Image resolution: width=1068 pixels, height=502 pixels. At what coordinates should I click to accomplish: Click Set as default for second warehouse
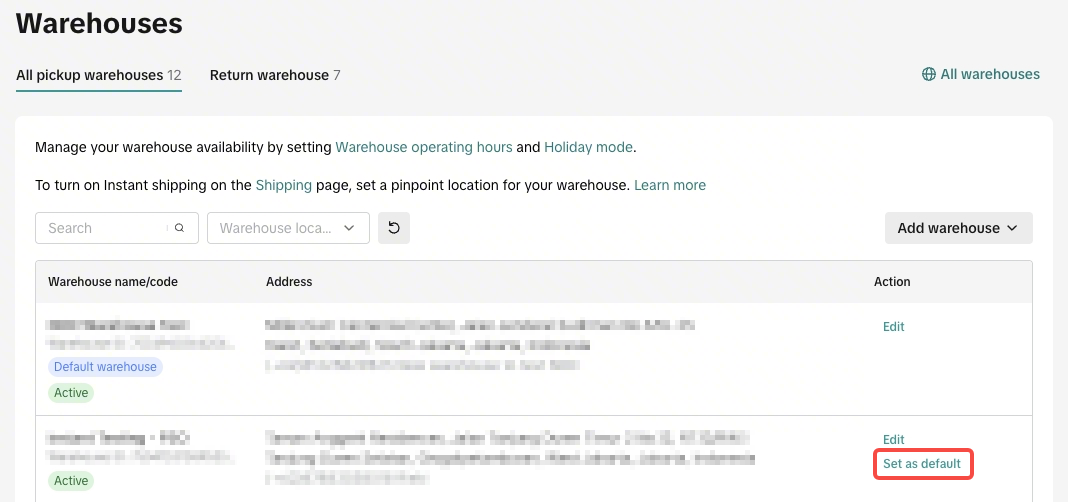tap(922, 464)
